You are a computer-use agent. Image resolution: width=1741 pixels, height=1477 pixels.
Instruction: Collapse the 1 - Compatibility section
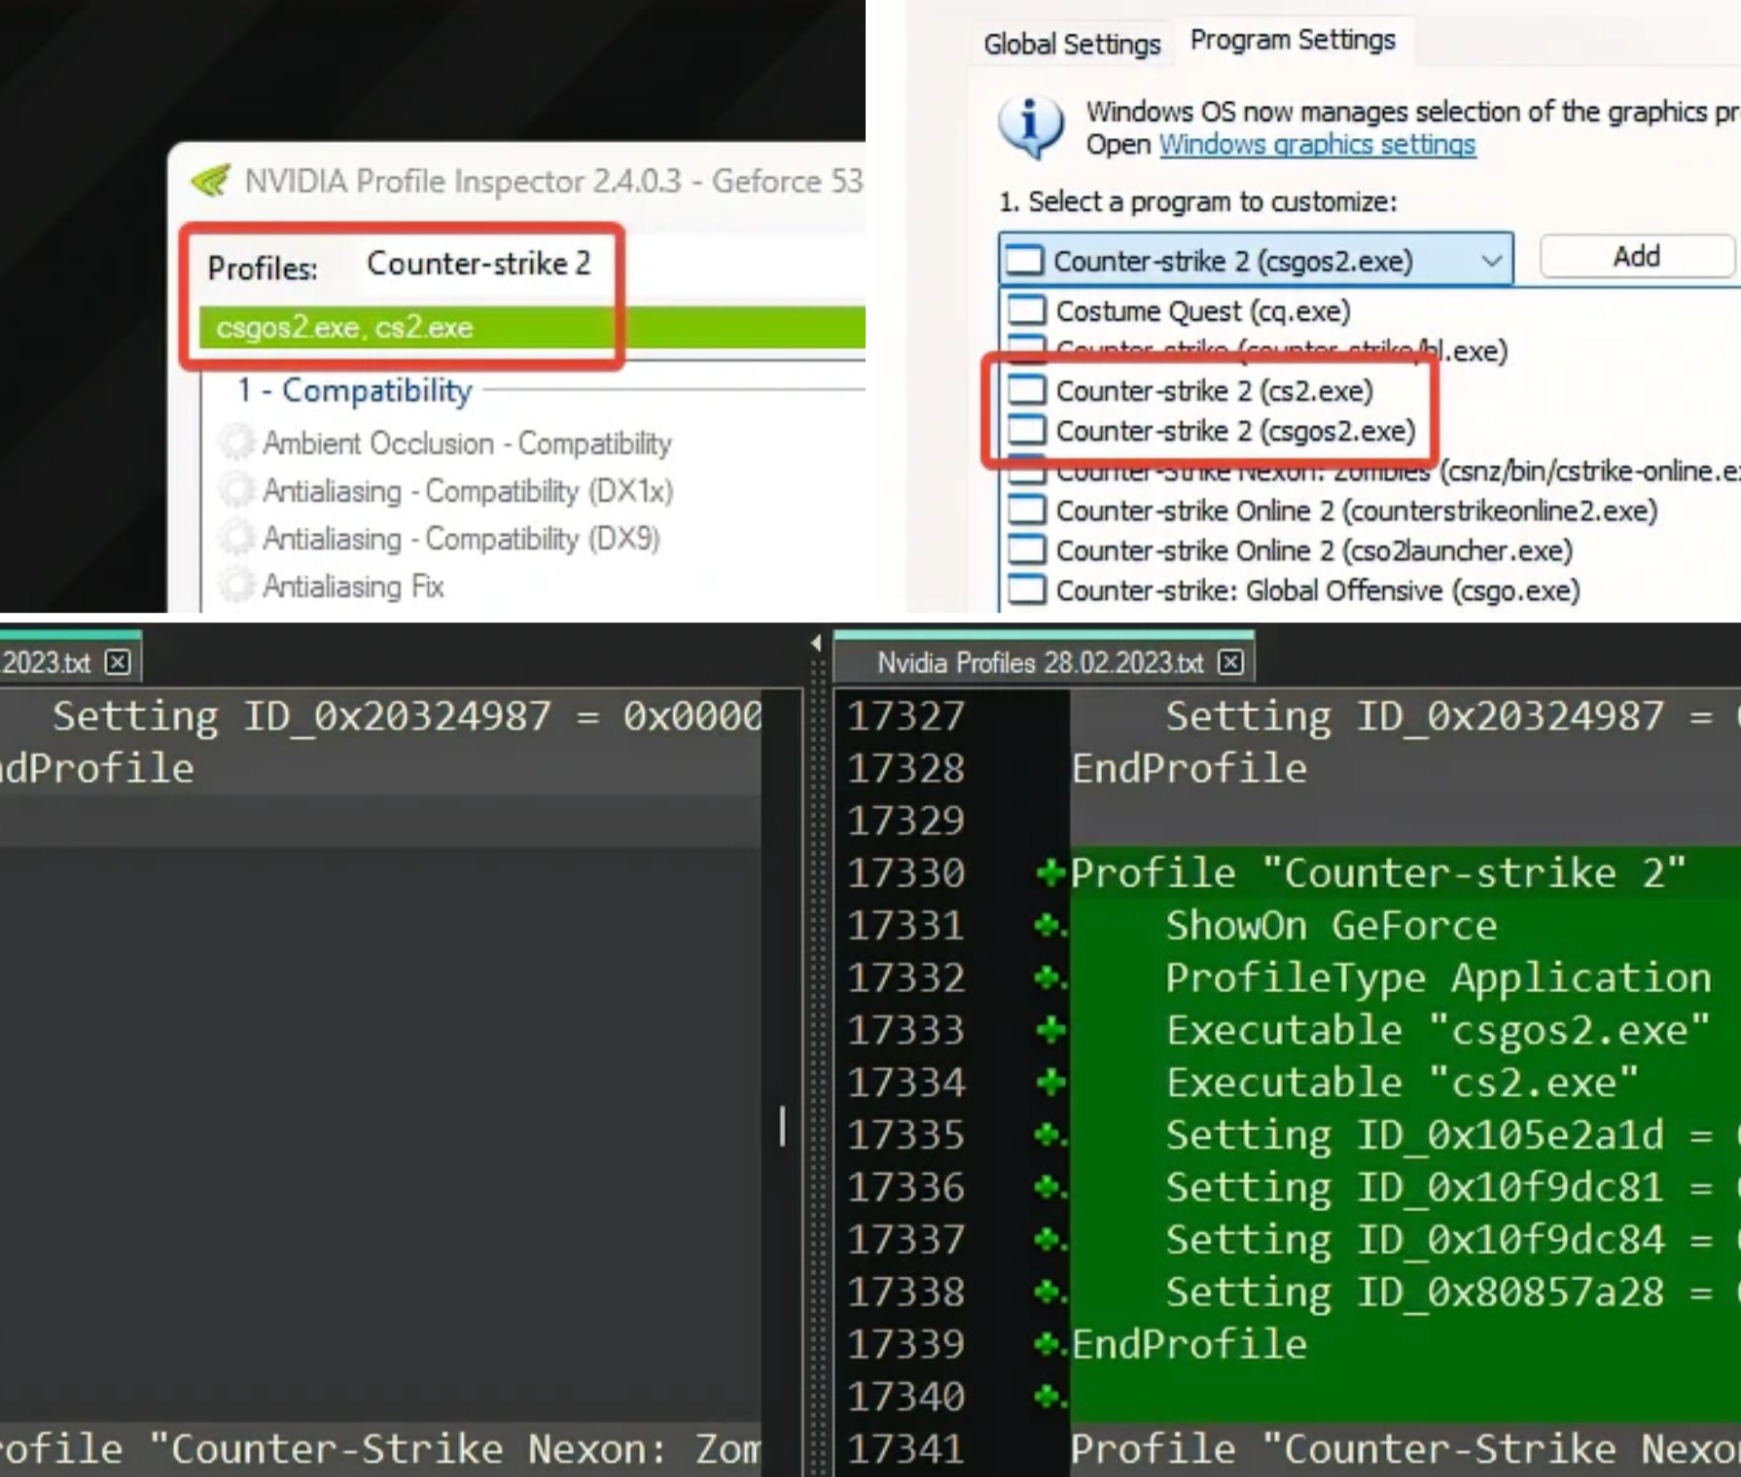coord(355,390)
